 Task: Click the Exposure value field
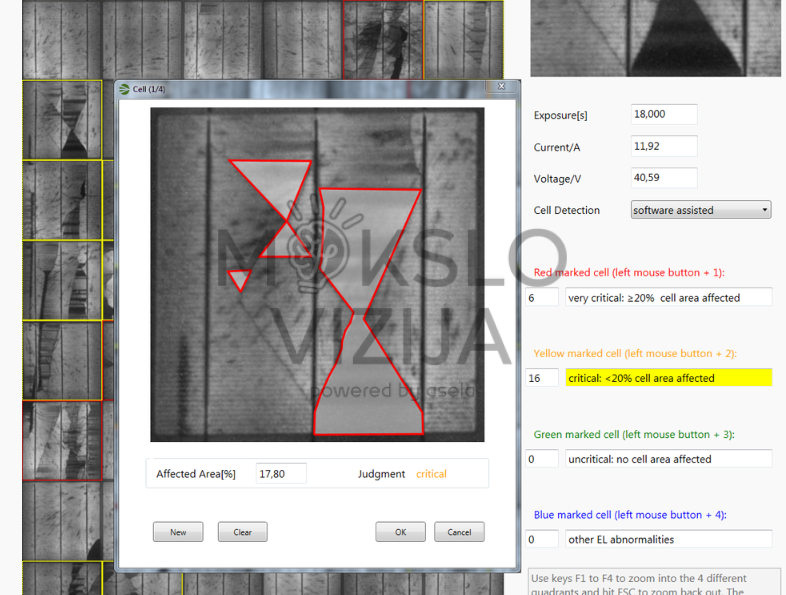pyautogui.click(x=664, y=114)
